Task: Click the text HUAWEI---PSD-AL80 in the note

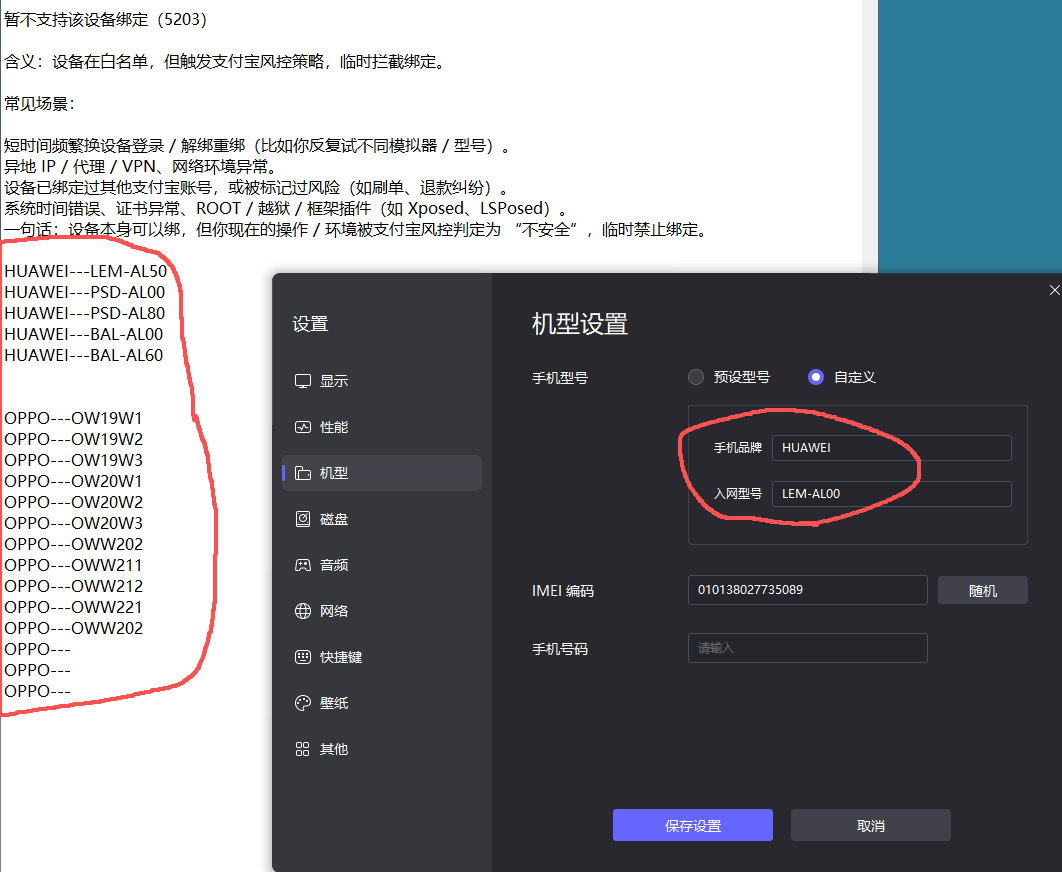Action: click(85, 313)
